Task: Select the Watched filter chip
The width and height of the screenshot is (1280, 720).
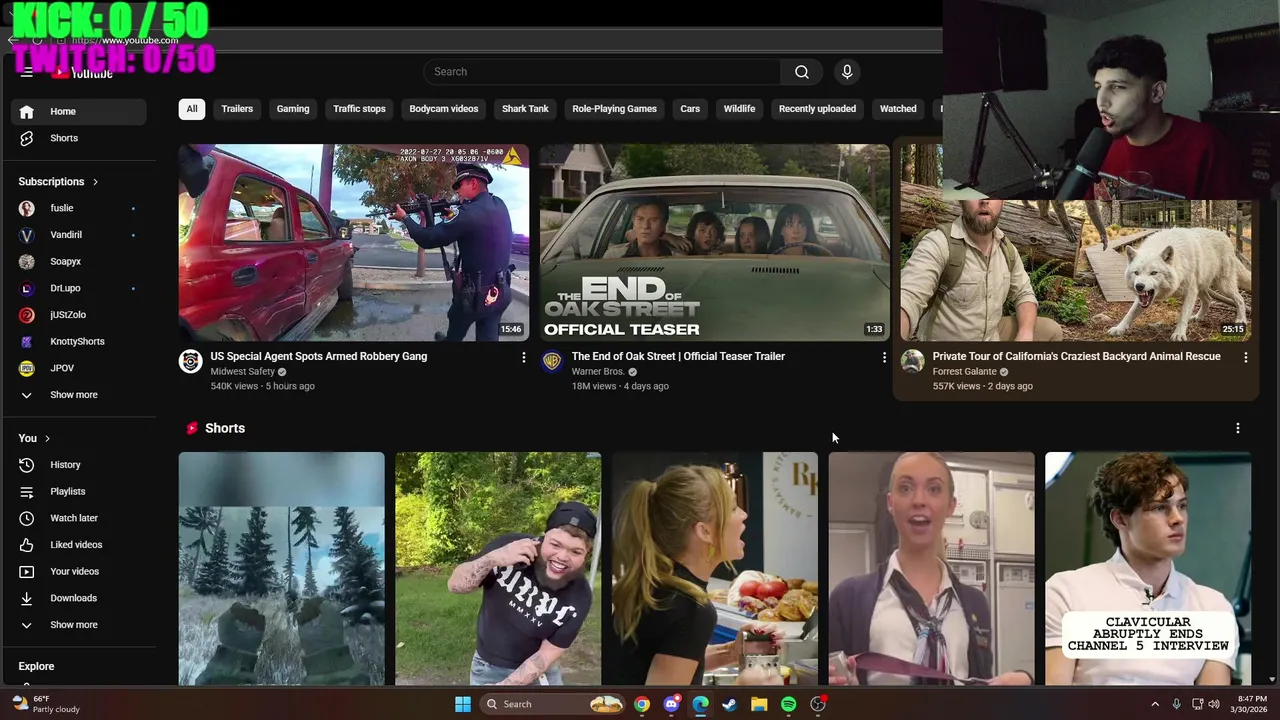Action: [x=898, y=109]
